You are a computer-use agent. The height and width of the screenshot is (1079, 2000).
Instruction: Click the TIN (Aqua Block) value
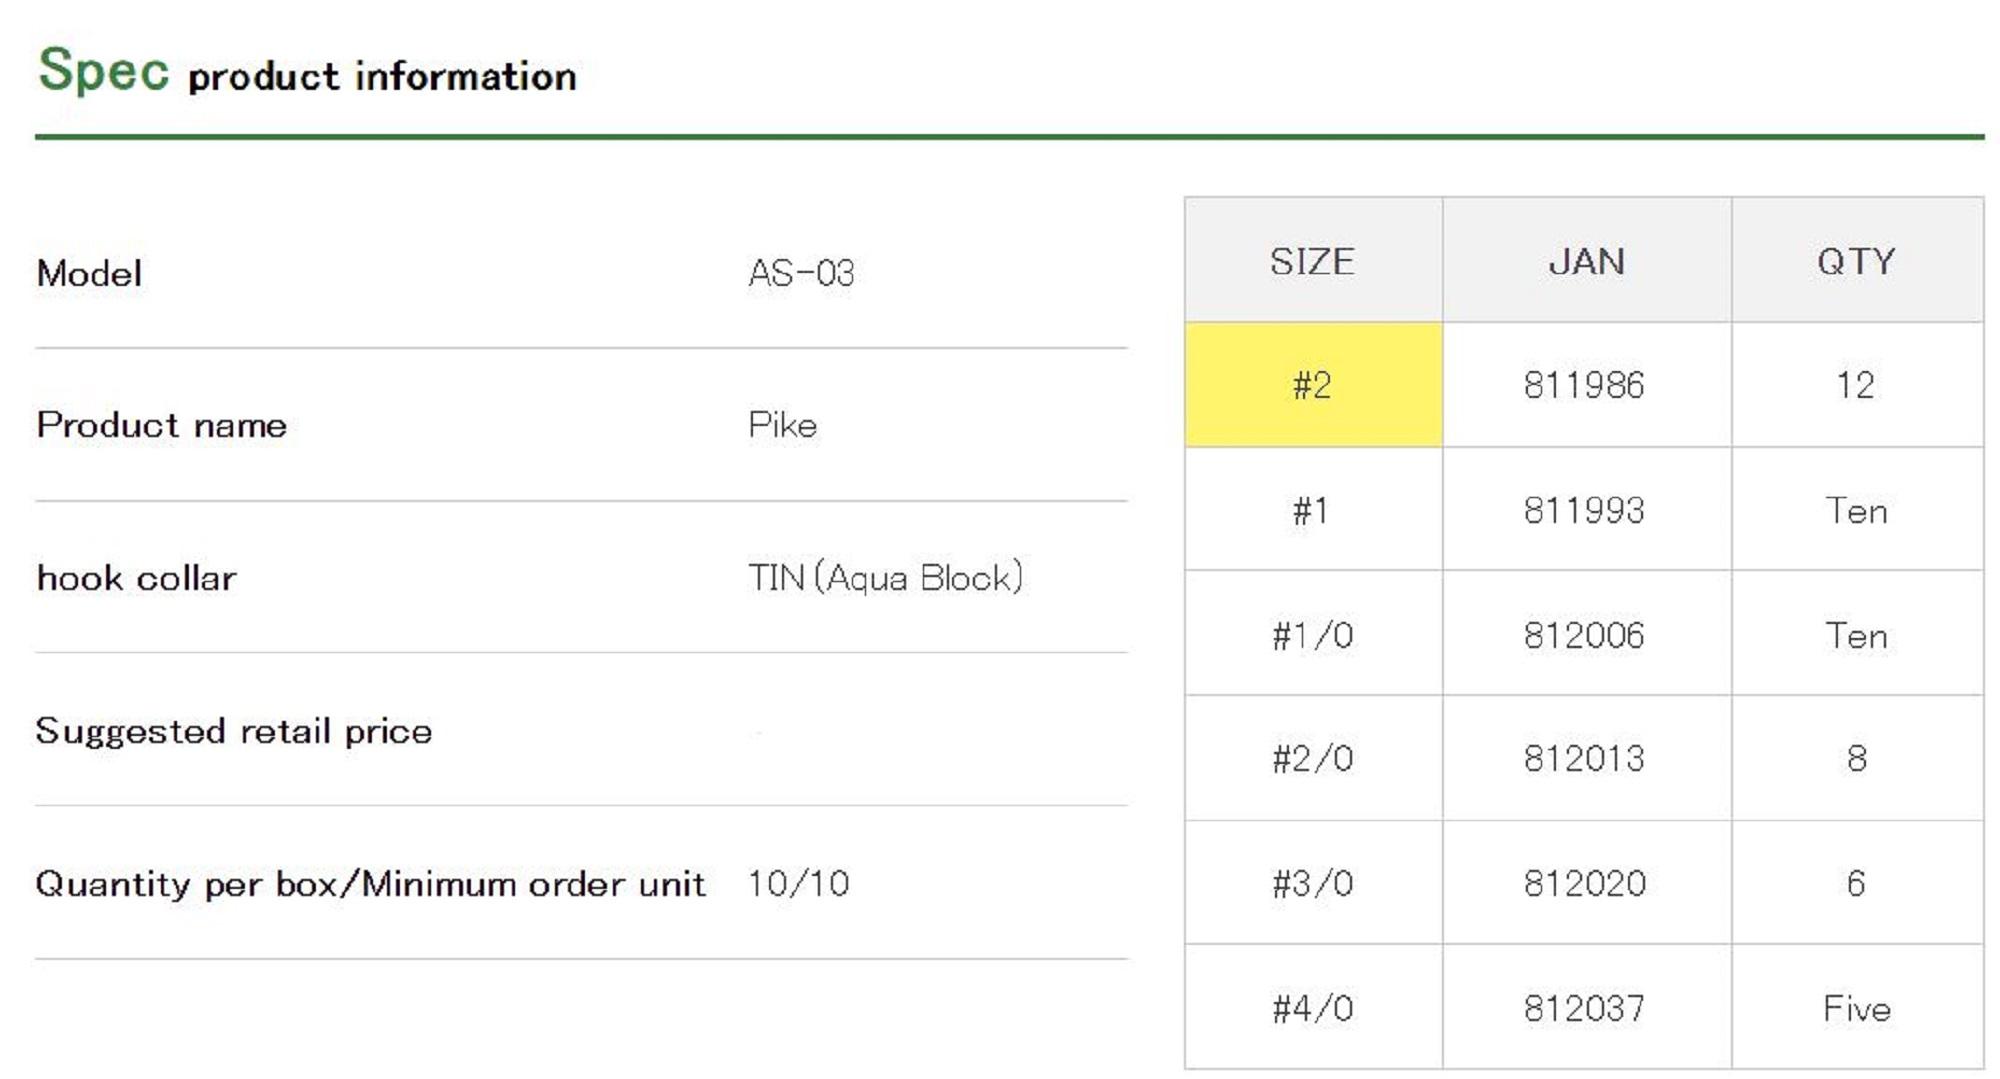click(x=885, y=578)
